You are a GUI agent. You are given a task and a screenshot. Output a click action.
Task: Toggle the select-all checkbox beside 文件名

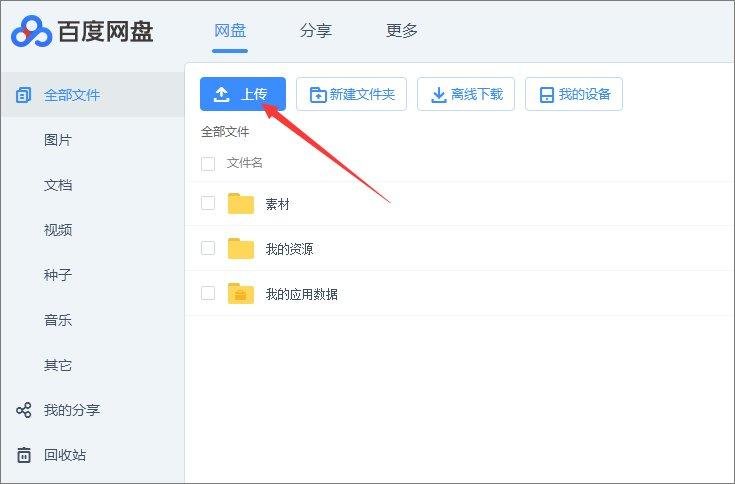pos(208,163)
